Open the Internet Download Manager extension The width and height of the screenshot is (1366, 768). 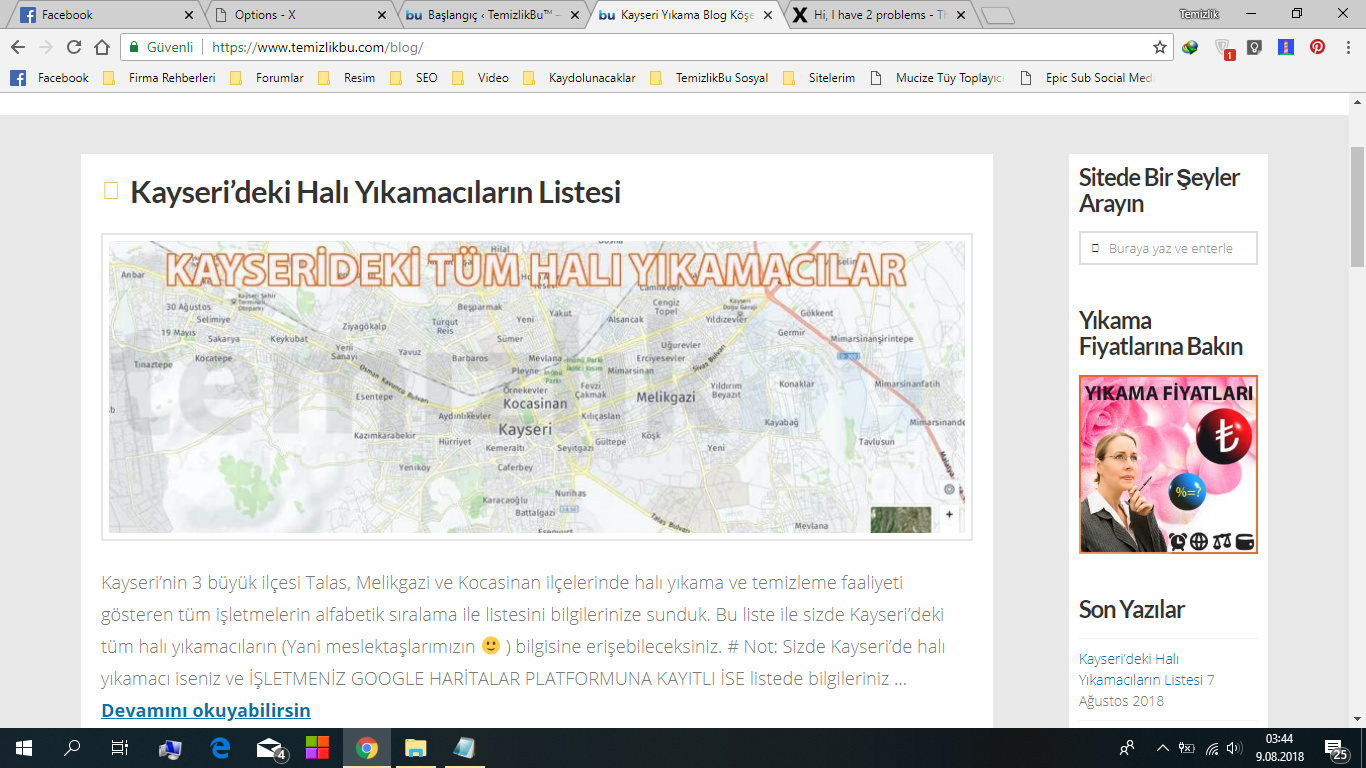pyautogui.click(x=1190, y=47)
